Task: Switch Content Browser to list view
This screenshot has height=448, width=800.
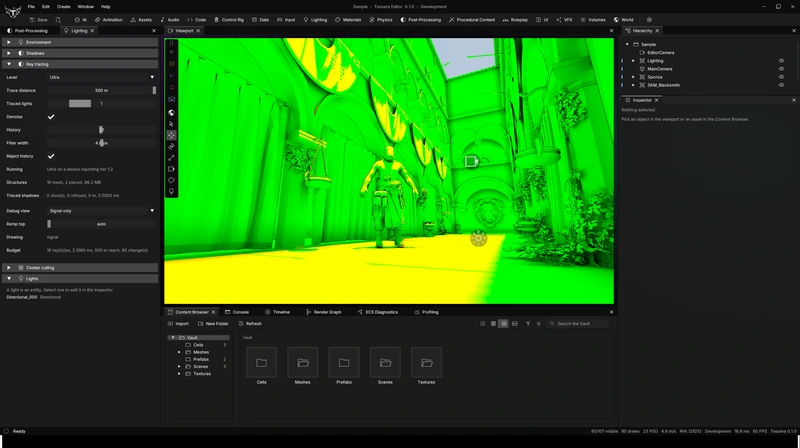Action: (x=482, y=323)
